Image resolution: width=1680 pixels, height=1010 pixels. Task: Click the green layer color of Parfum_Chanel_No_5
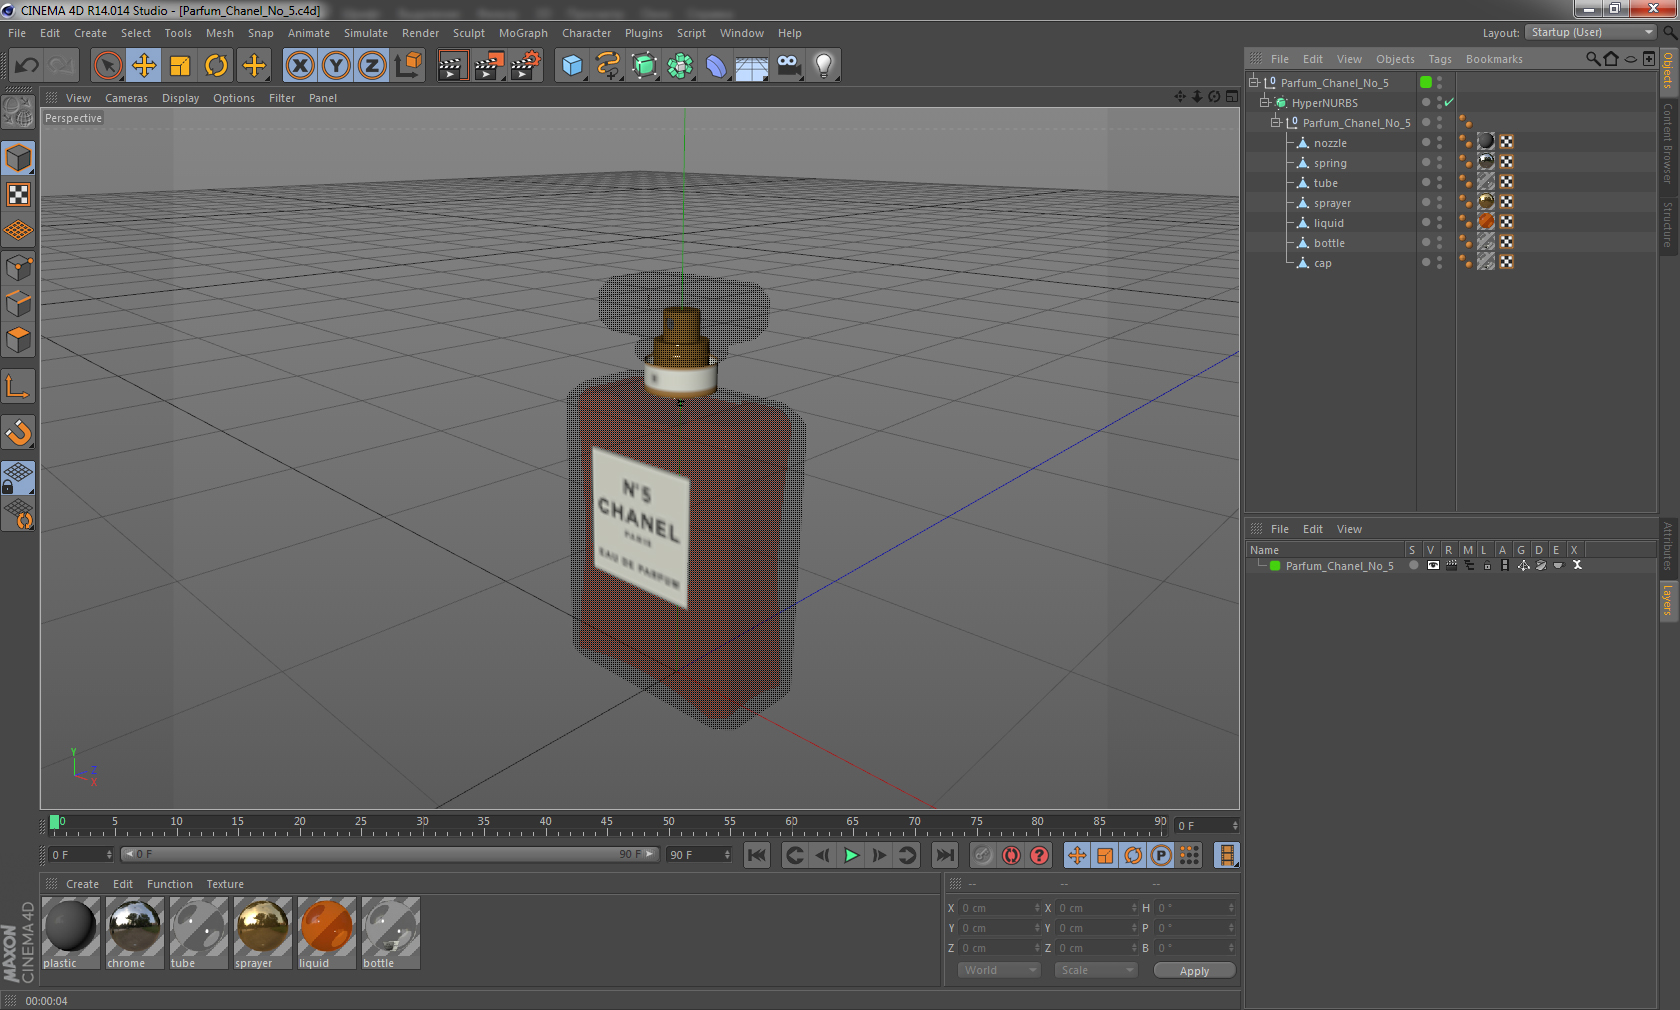point(1275,566)
